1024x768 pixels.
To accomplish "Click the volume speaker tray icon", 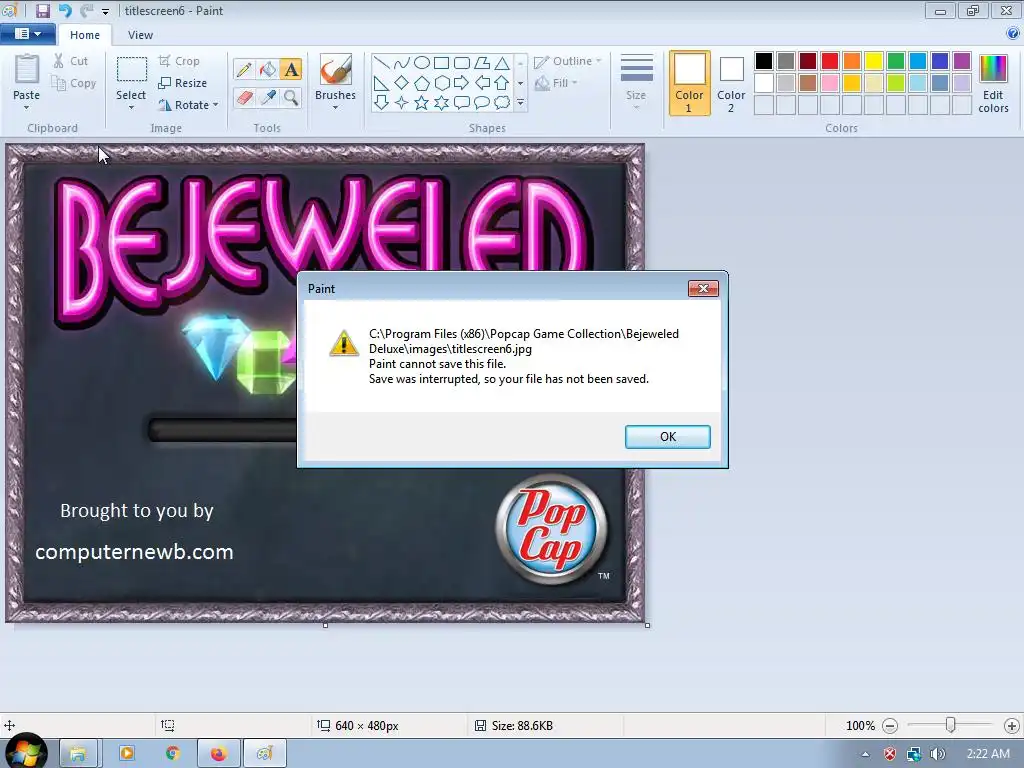I will coord(938,754).
